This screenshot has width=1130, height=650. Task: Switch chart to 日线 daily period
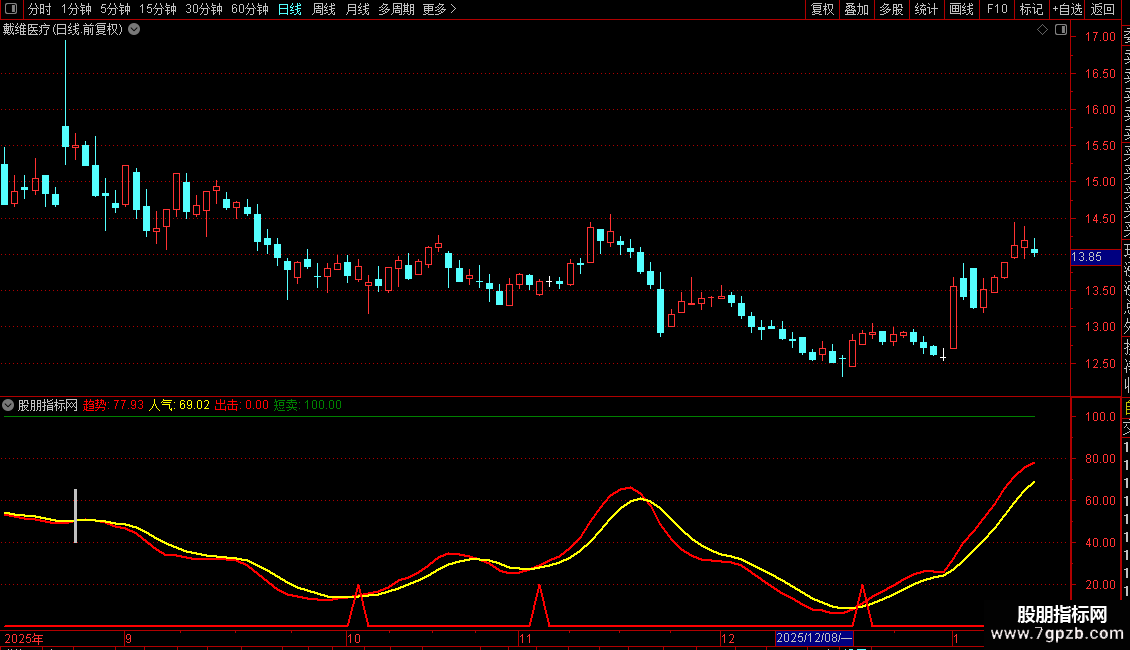click(x=289, y=9)
